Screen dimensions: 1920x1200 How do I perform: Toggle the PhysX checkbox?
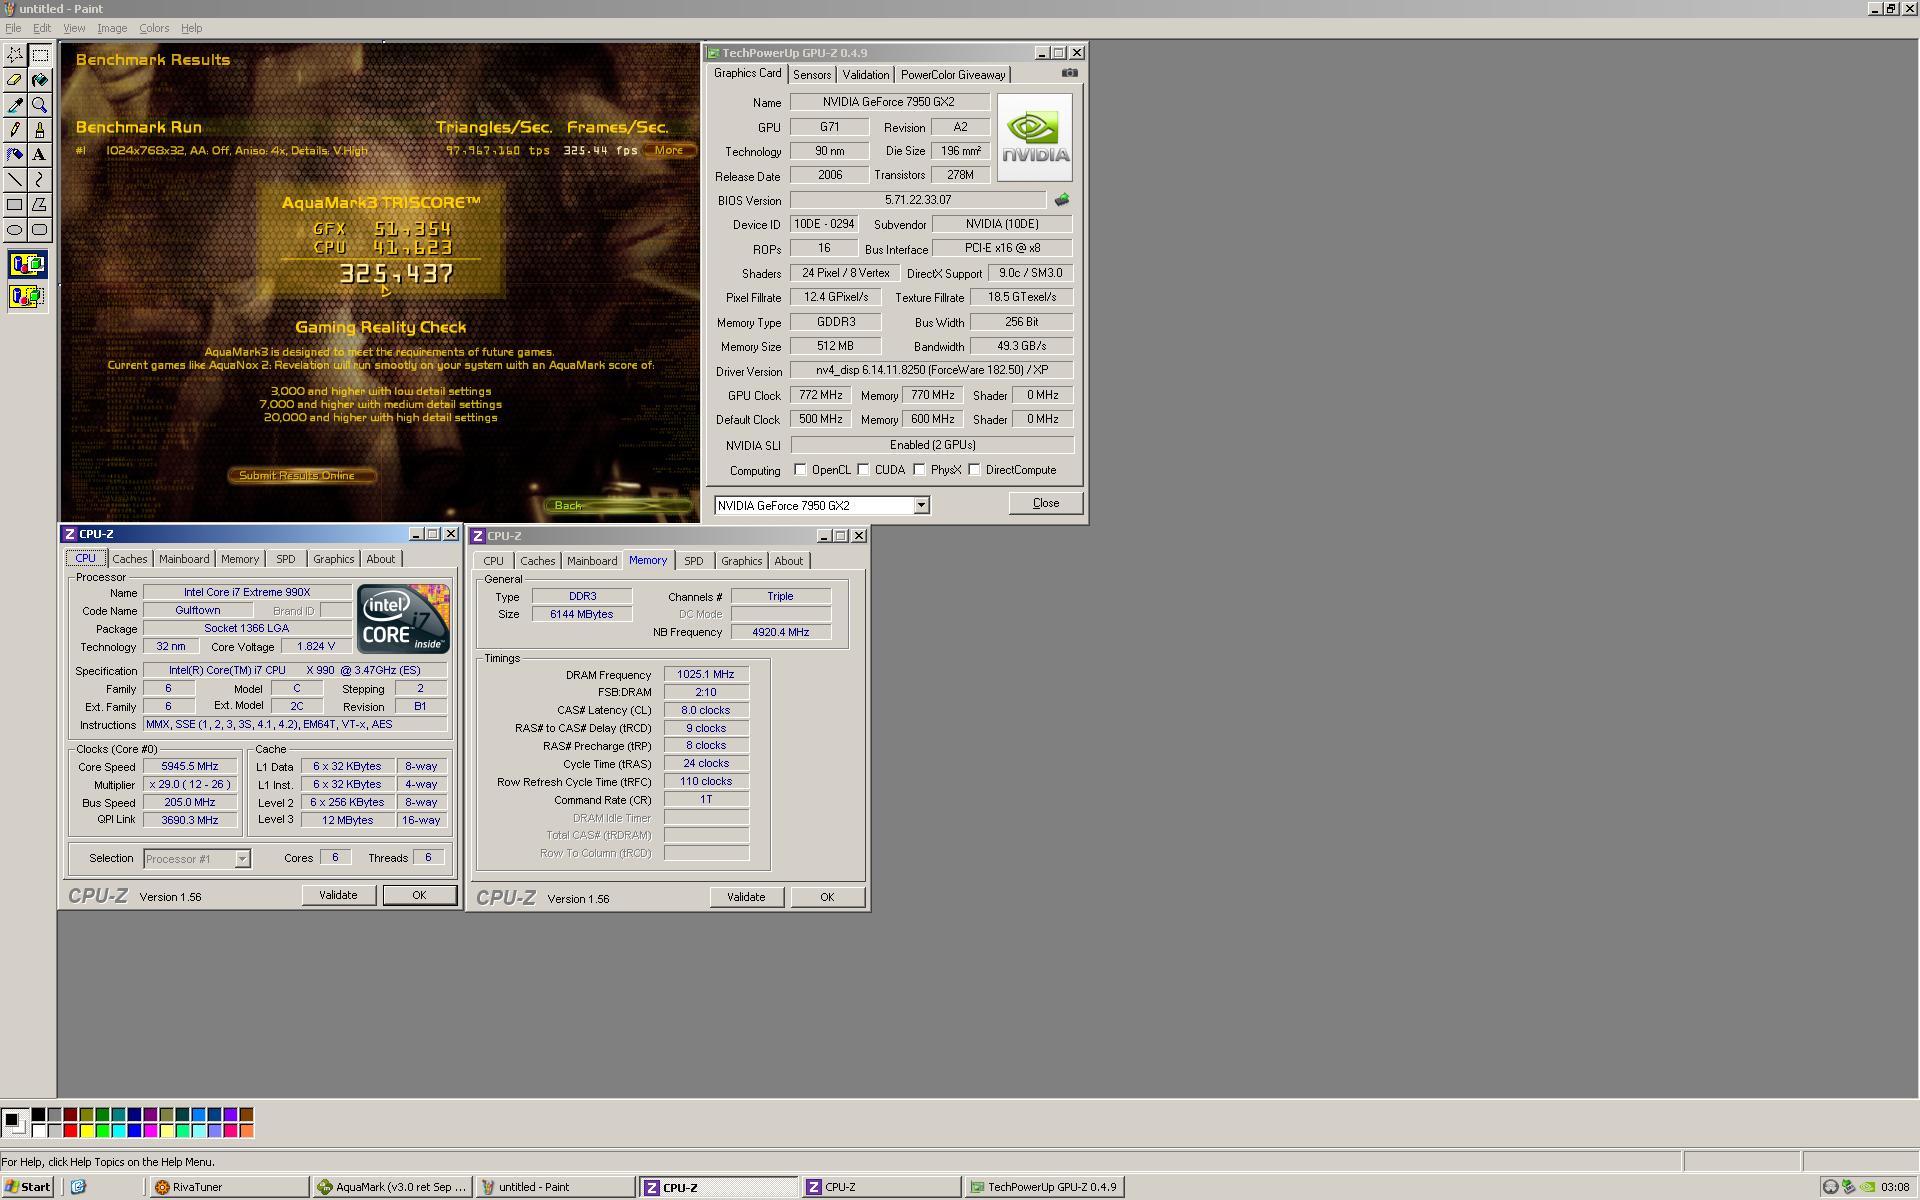pos(919,470)
